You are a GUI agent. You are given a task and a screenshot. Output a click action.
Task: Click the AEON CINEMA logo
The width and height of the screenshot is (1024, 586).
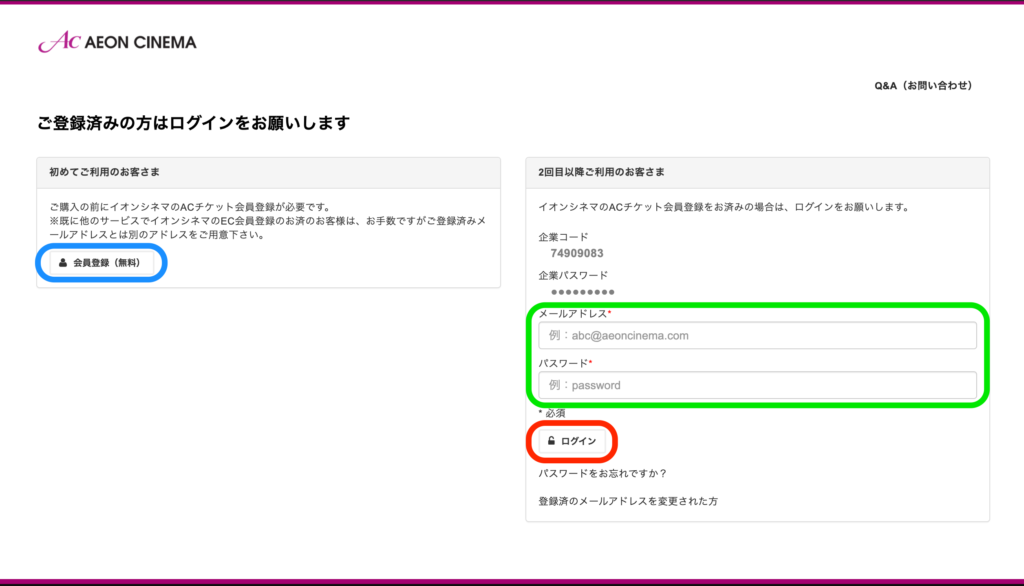click(x=118, y=42)
